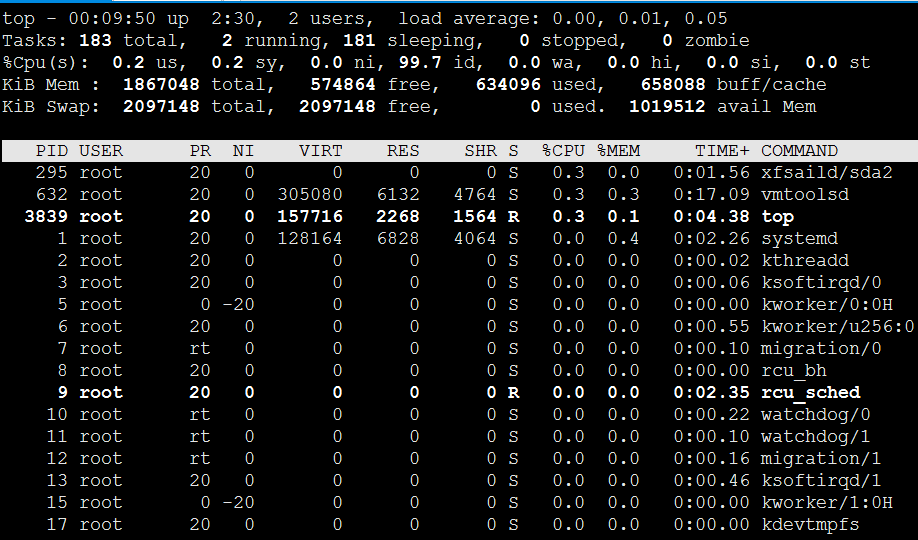The width and height of the screenshot is (918, 540).
Task: Click the COMMAND column header
Action: click(x=799, y=151)
